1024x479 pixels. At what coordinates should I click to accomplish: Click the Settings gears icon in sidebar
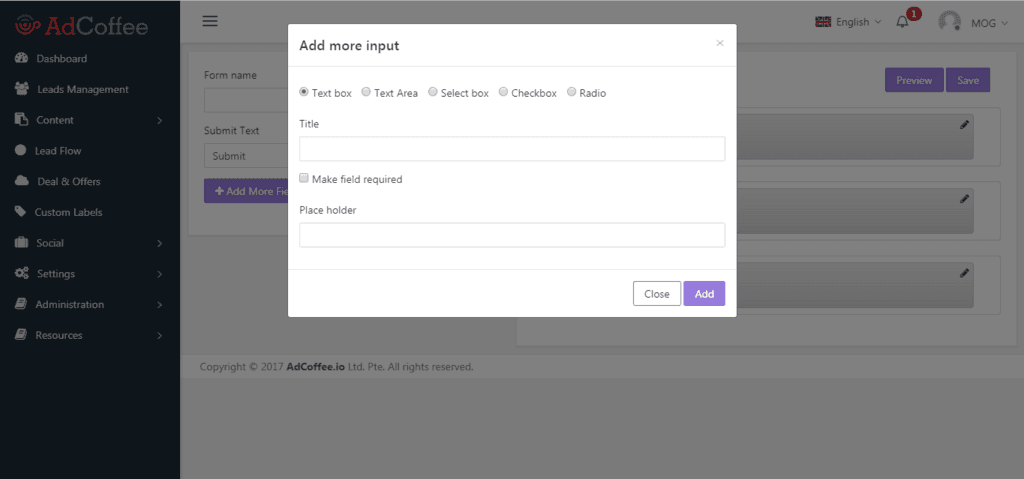click(22, 273)
